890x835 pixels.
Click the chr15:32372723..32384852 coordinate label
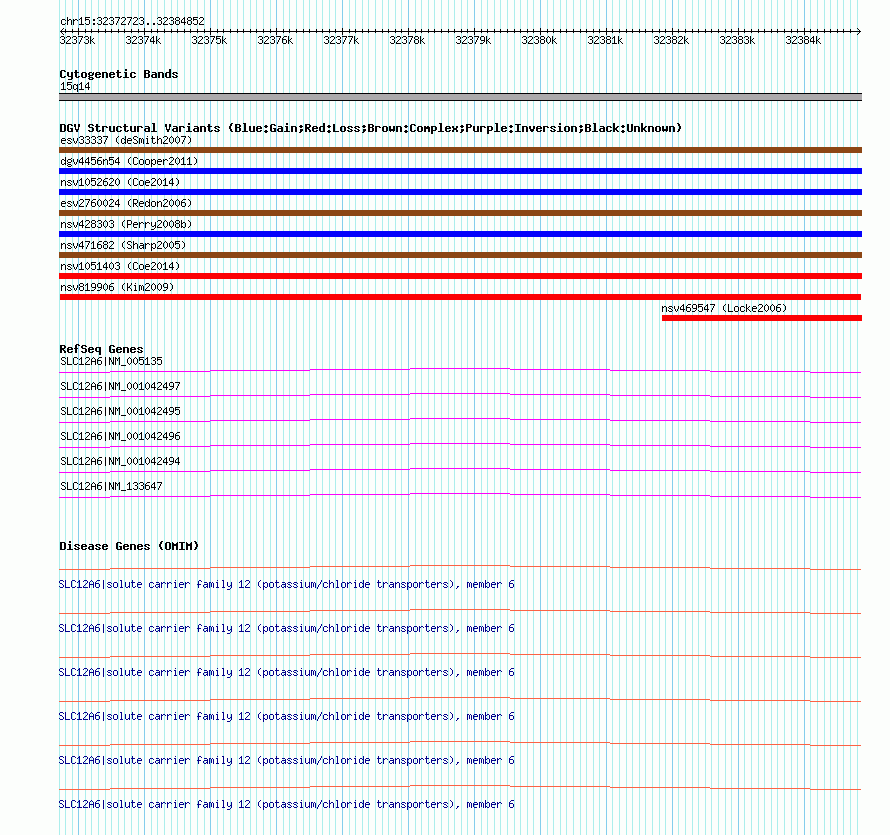pos(132,21)
